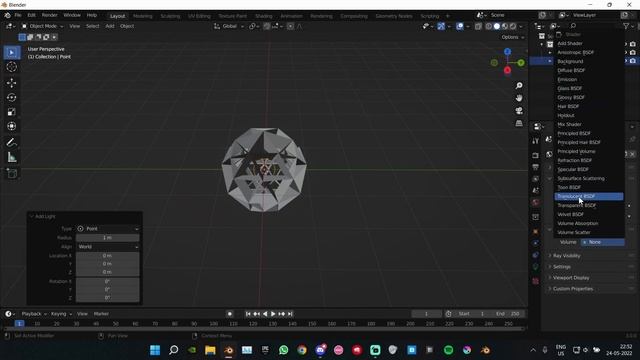Viewport: 640px width, 360px height.
Task: Expand the Settings panel
Action: (562, 267)
